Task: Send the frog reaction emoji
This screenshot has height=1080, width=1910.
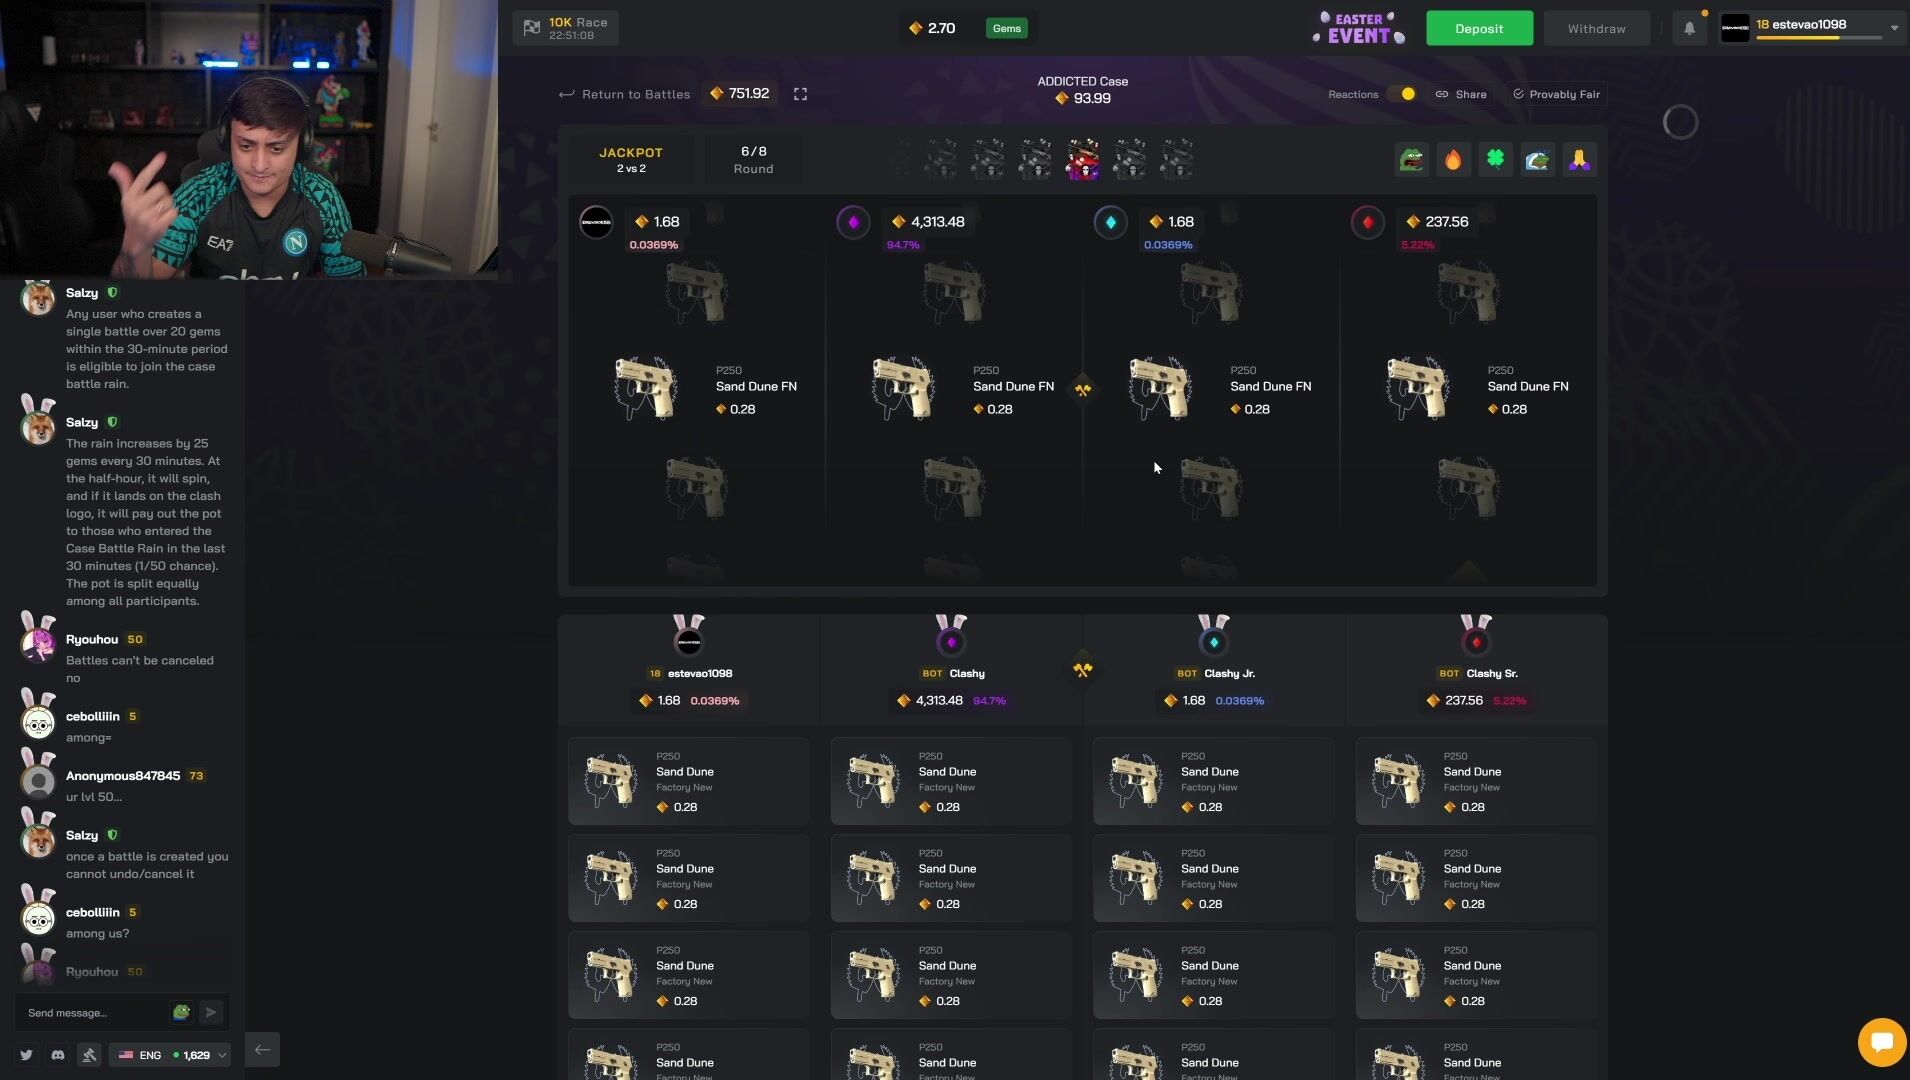Action: coord(1411,160)
